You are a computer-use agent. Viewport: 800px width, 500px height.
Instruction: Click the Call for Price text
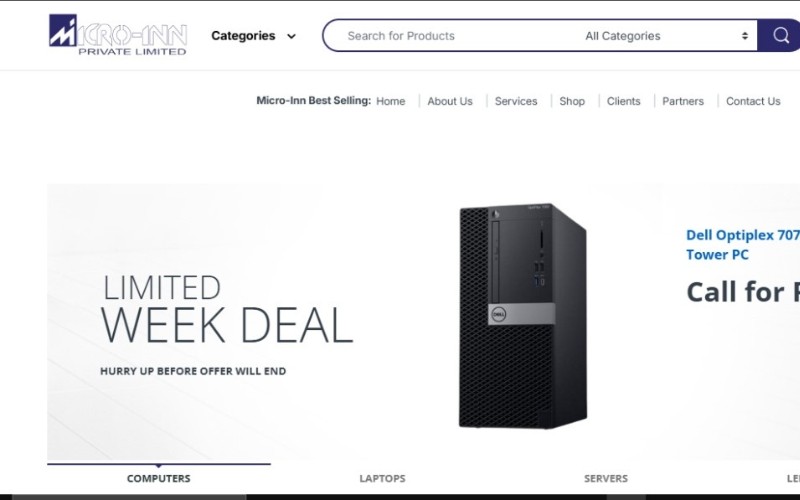(x=743, y=292)
